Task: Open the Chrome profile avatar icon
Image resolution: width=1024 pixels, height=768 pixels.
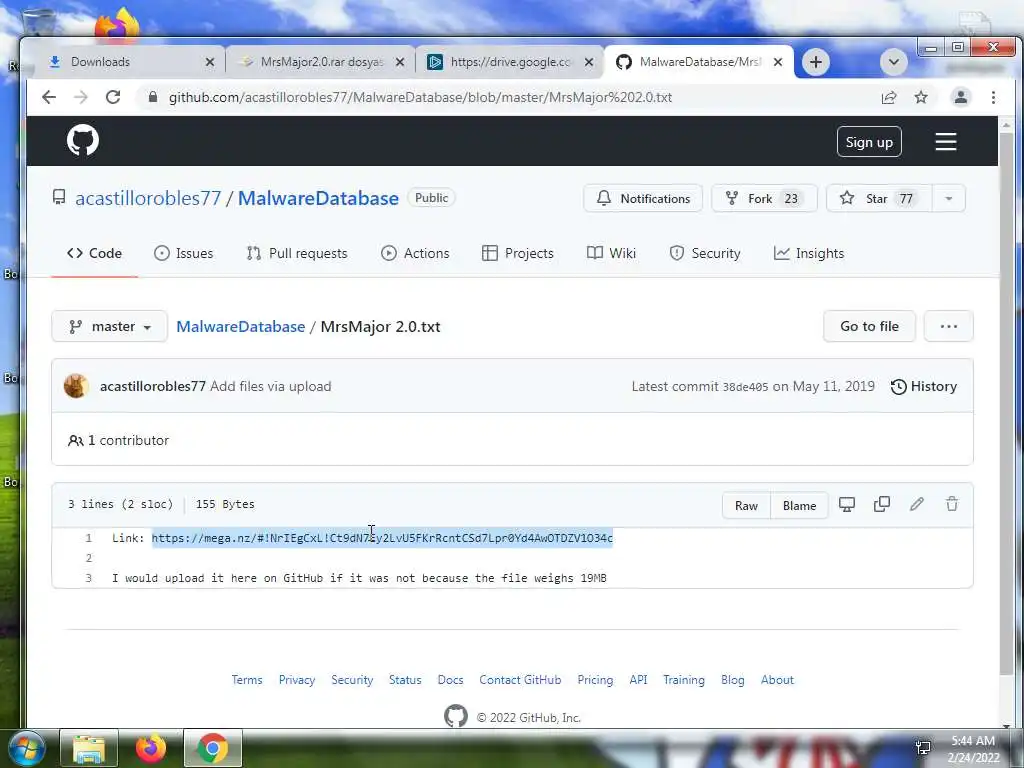Action: coord(961,97)
